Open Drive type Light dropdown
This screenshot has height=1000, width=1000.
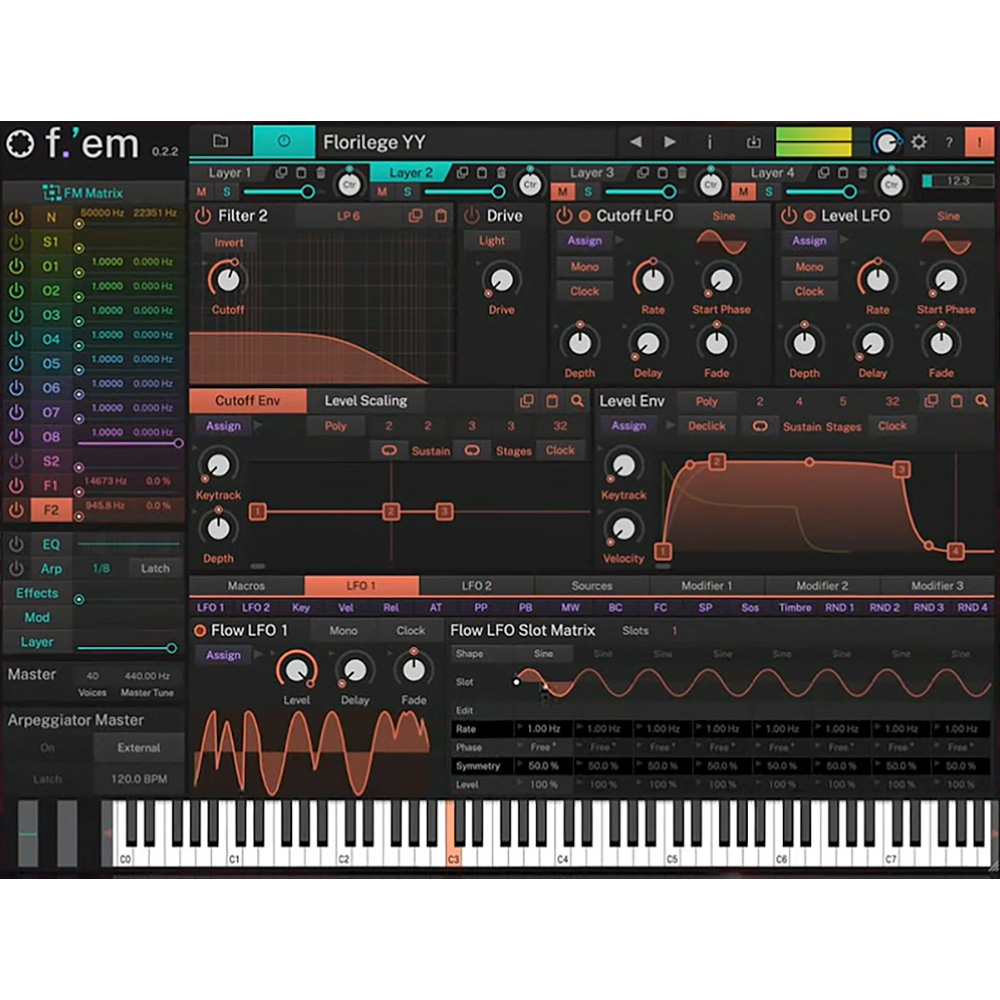tap(491, 240)
